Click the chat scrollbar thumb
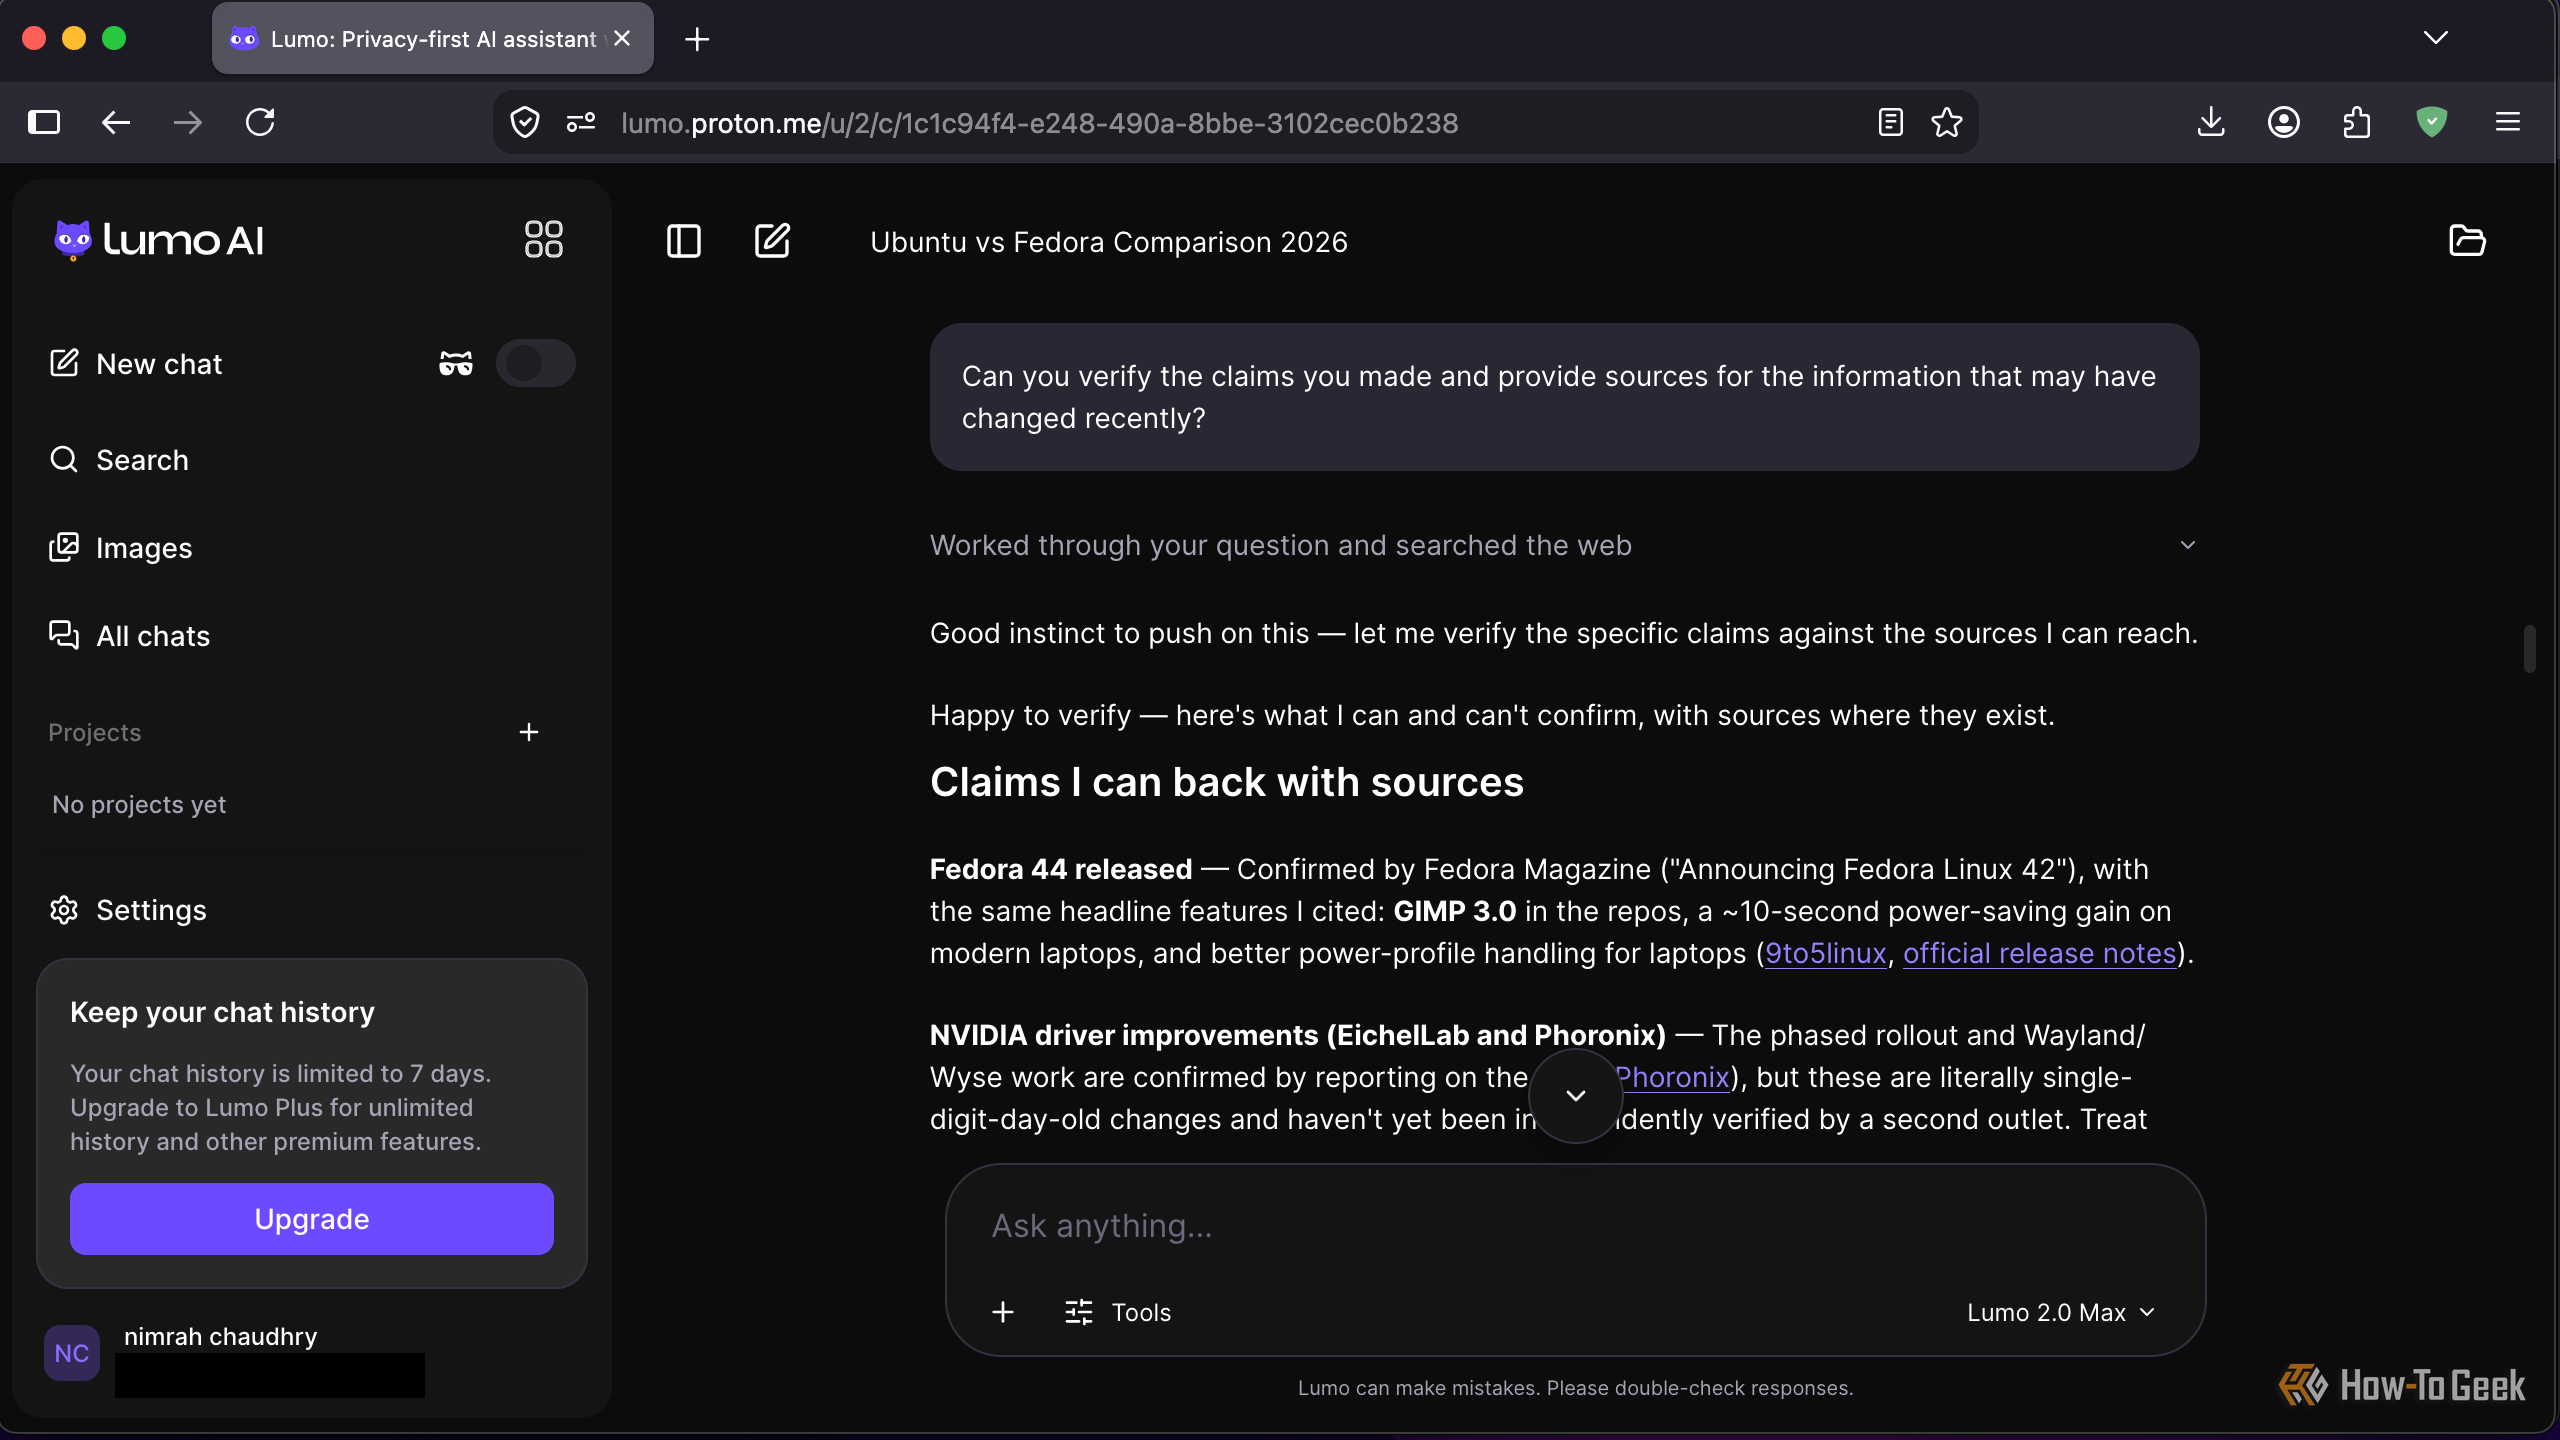 point(2529,649)
